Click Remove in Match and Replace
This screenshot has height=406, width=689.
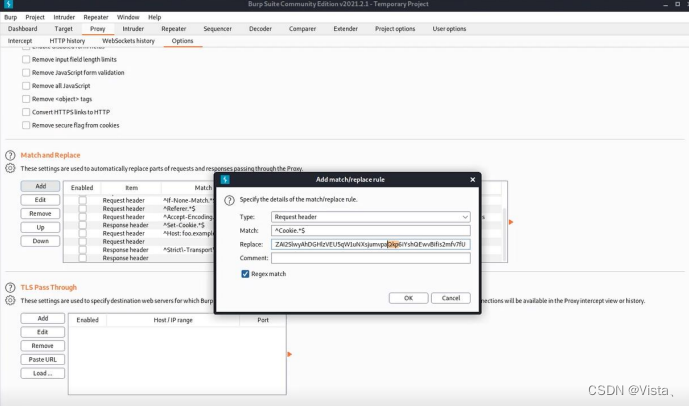tap(40, 214)
